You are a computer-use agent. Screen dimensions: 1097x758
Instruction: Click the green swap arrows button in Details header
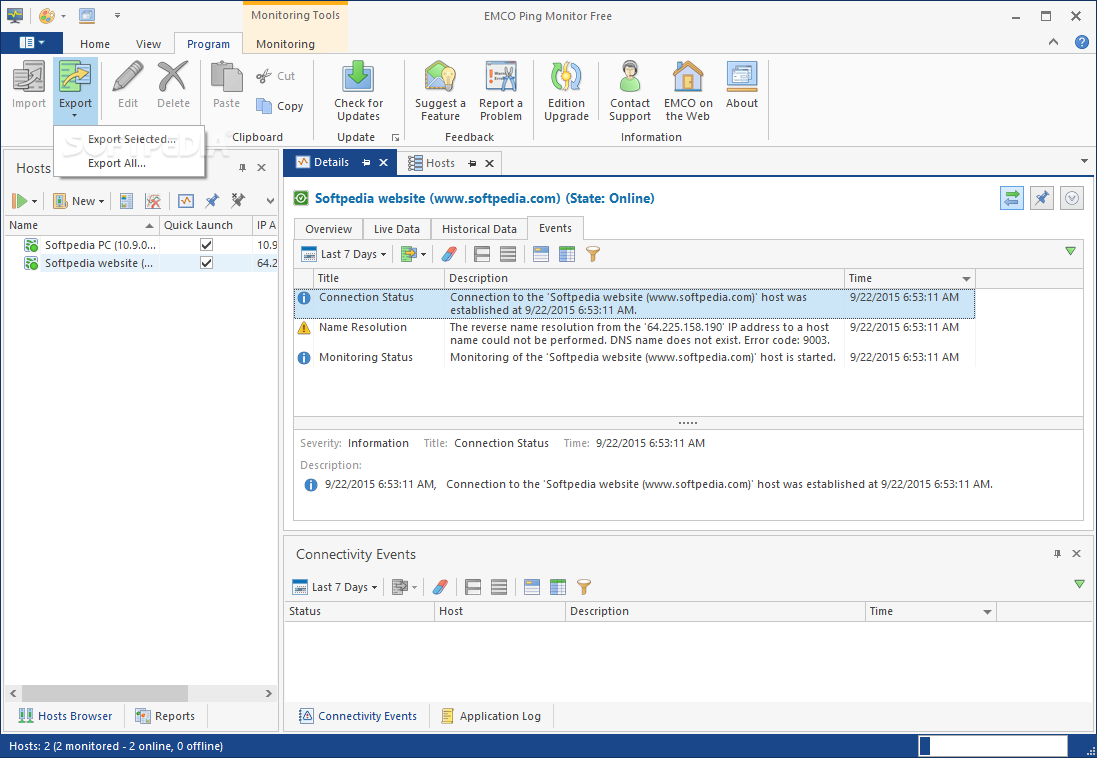[1012, 198]
